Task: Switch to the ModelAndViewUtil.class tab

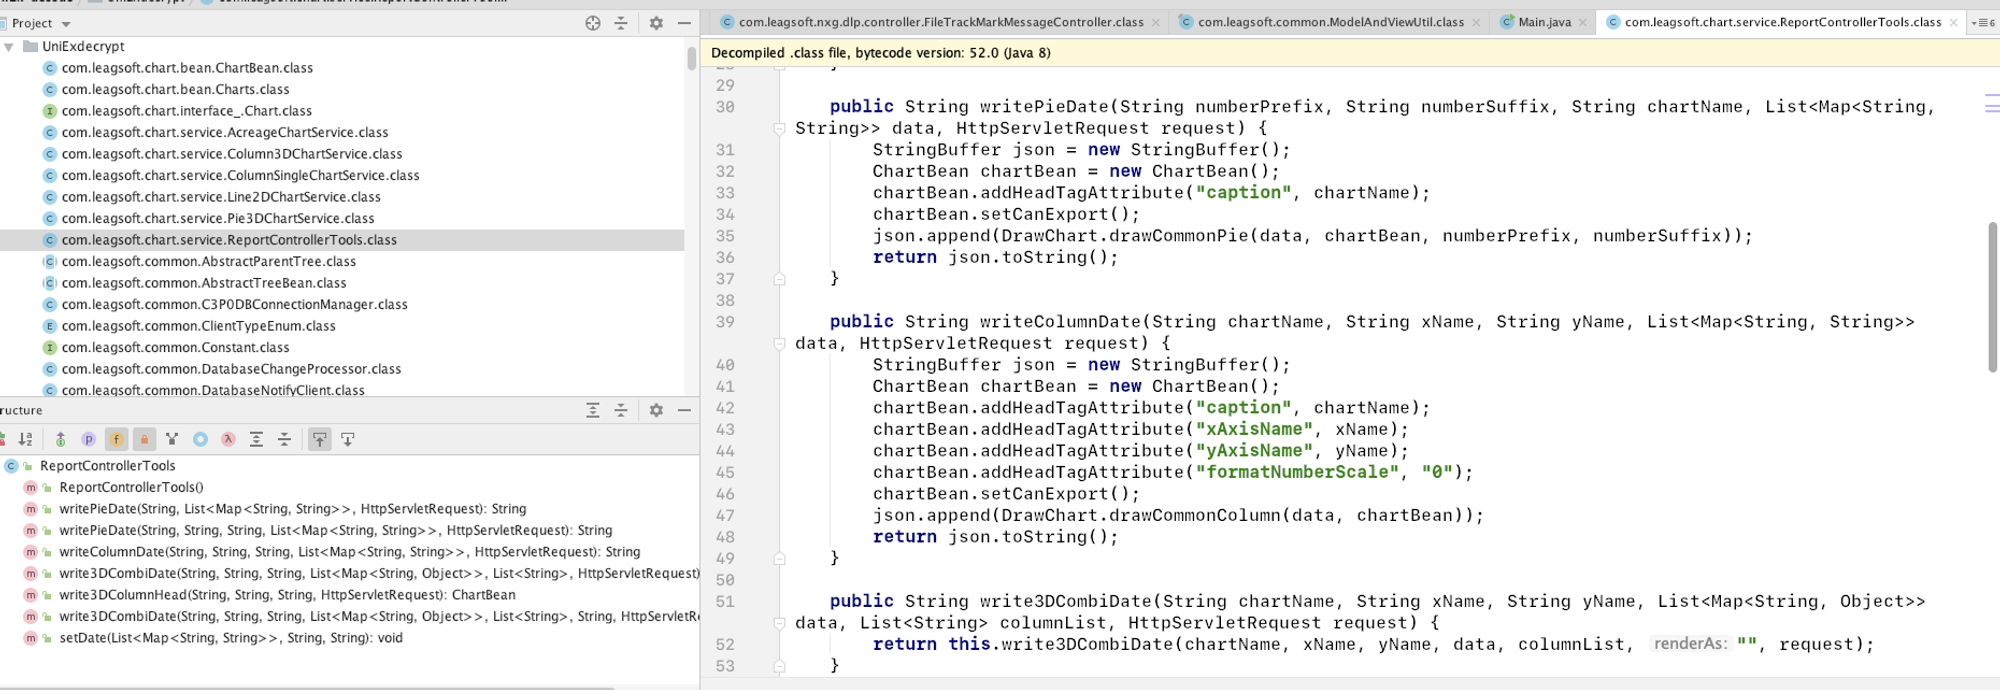Action: coord(1329,22)
